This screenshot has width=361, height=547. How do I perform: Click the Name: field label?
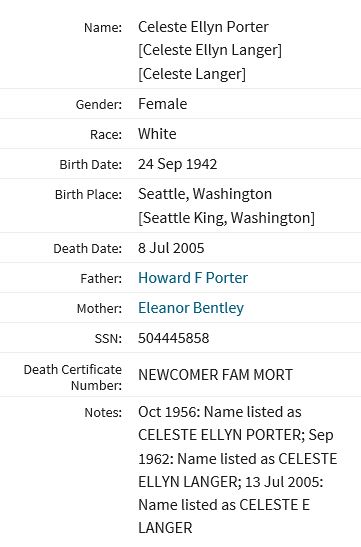(x=103, y=28)
